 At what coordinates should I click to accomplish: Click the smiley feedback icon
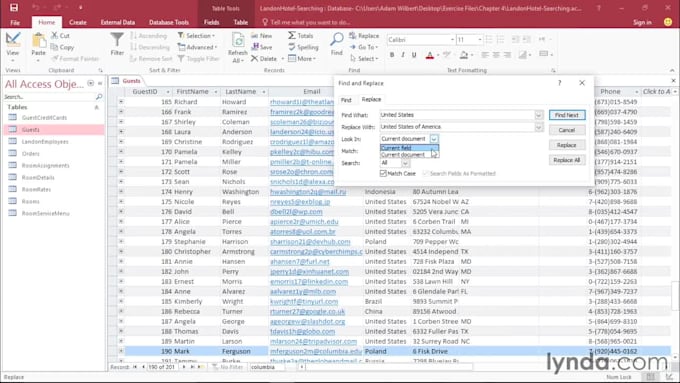tap(668, 22)
